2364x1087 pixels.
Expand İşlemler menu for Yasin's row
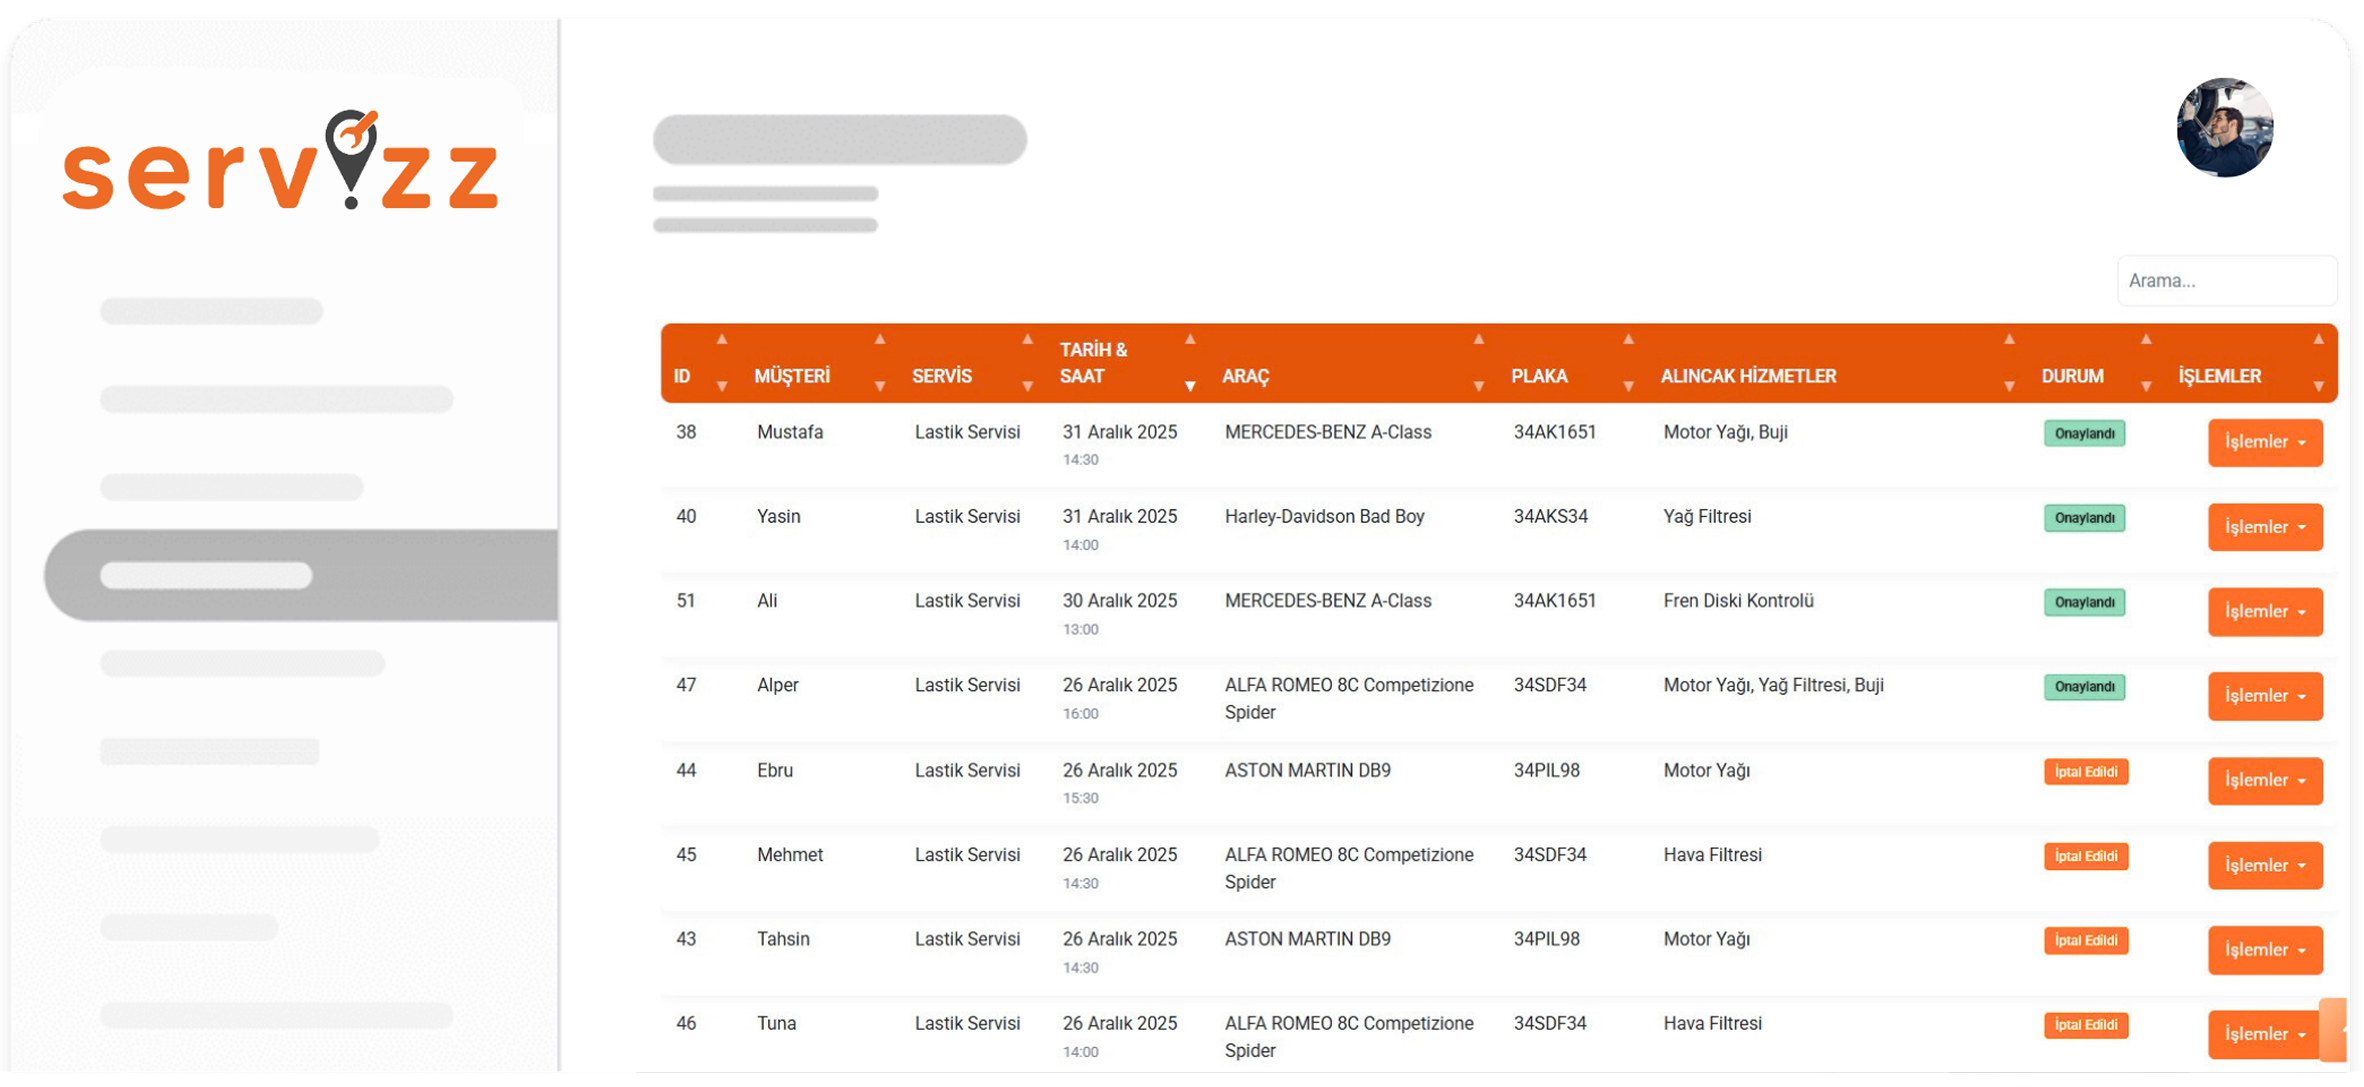tap(2264, 527)
